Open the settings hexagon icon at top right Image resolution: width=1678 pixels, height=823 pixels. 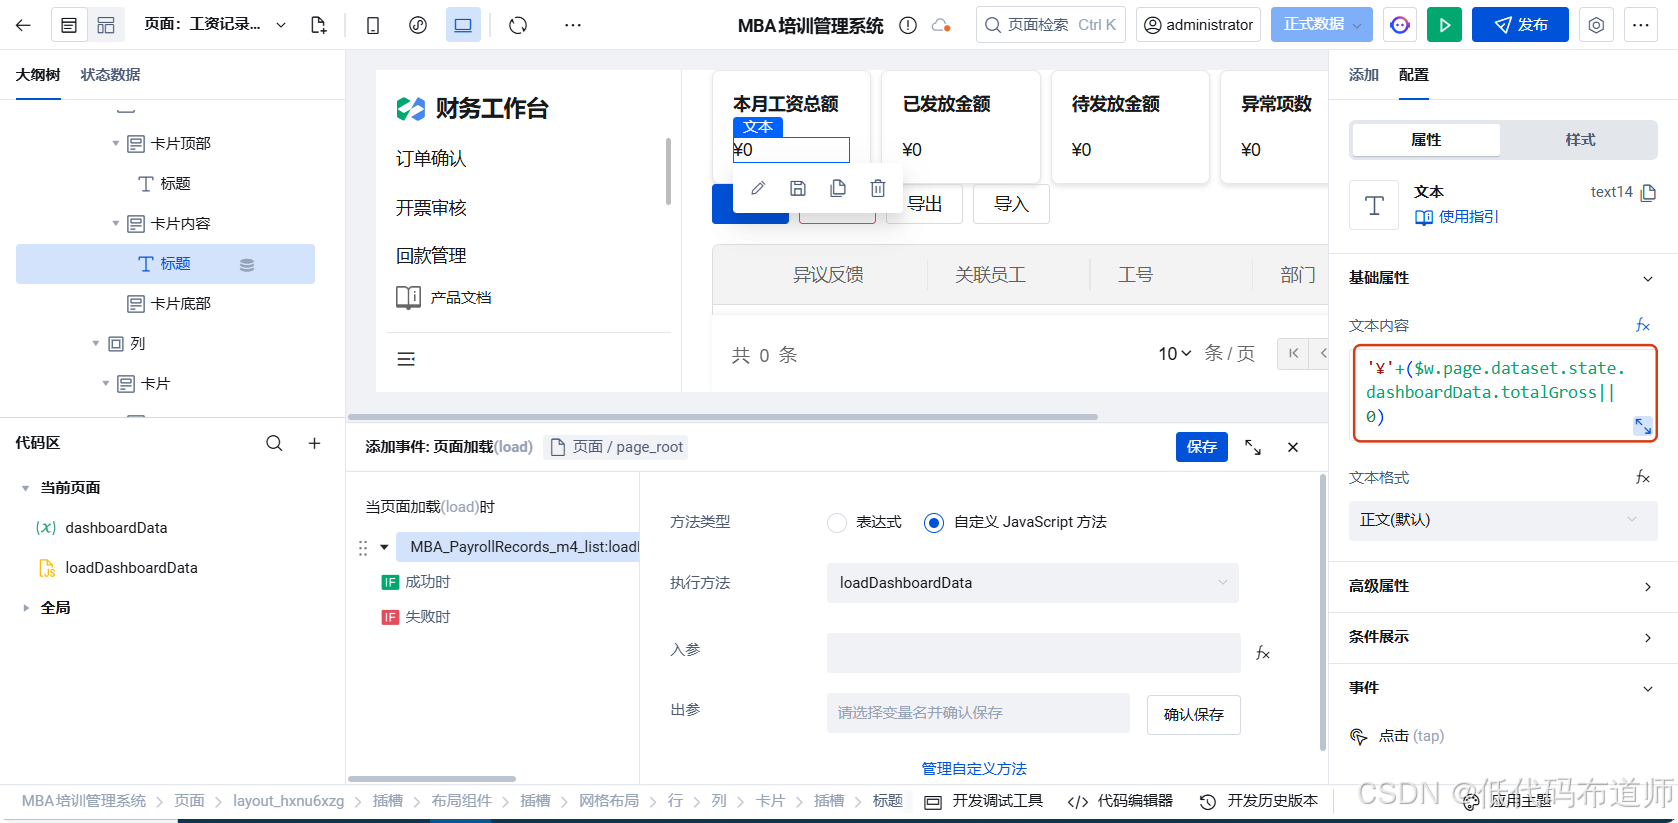1596,25
